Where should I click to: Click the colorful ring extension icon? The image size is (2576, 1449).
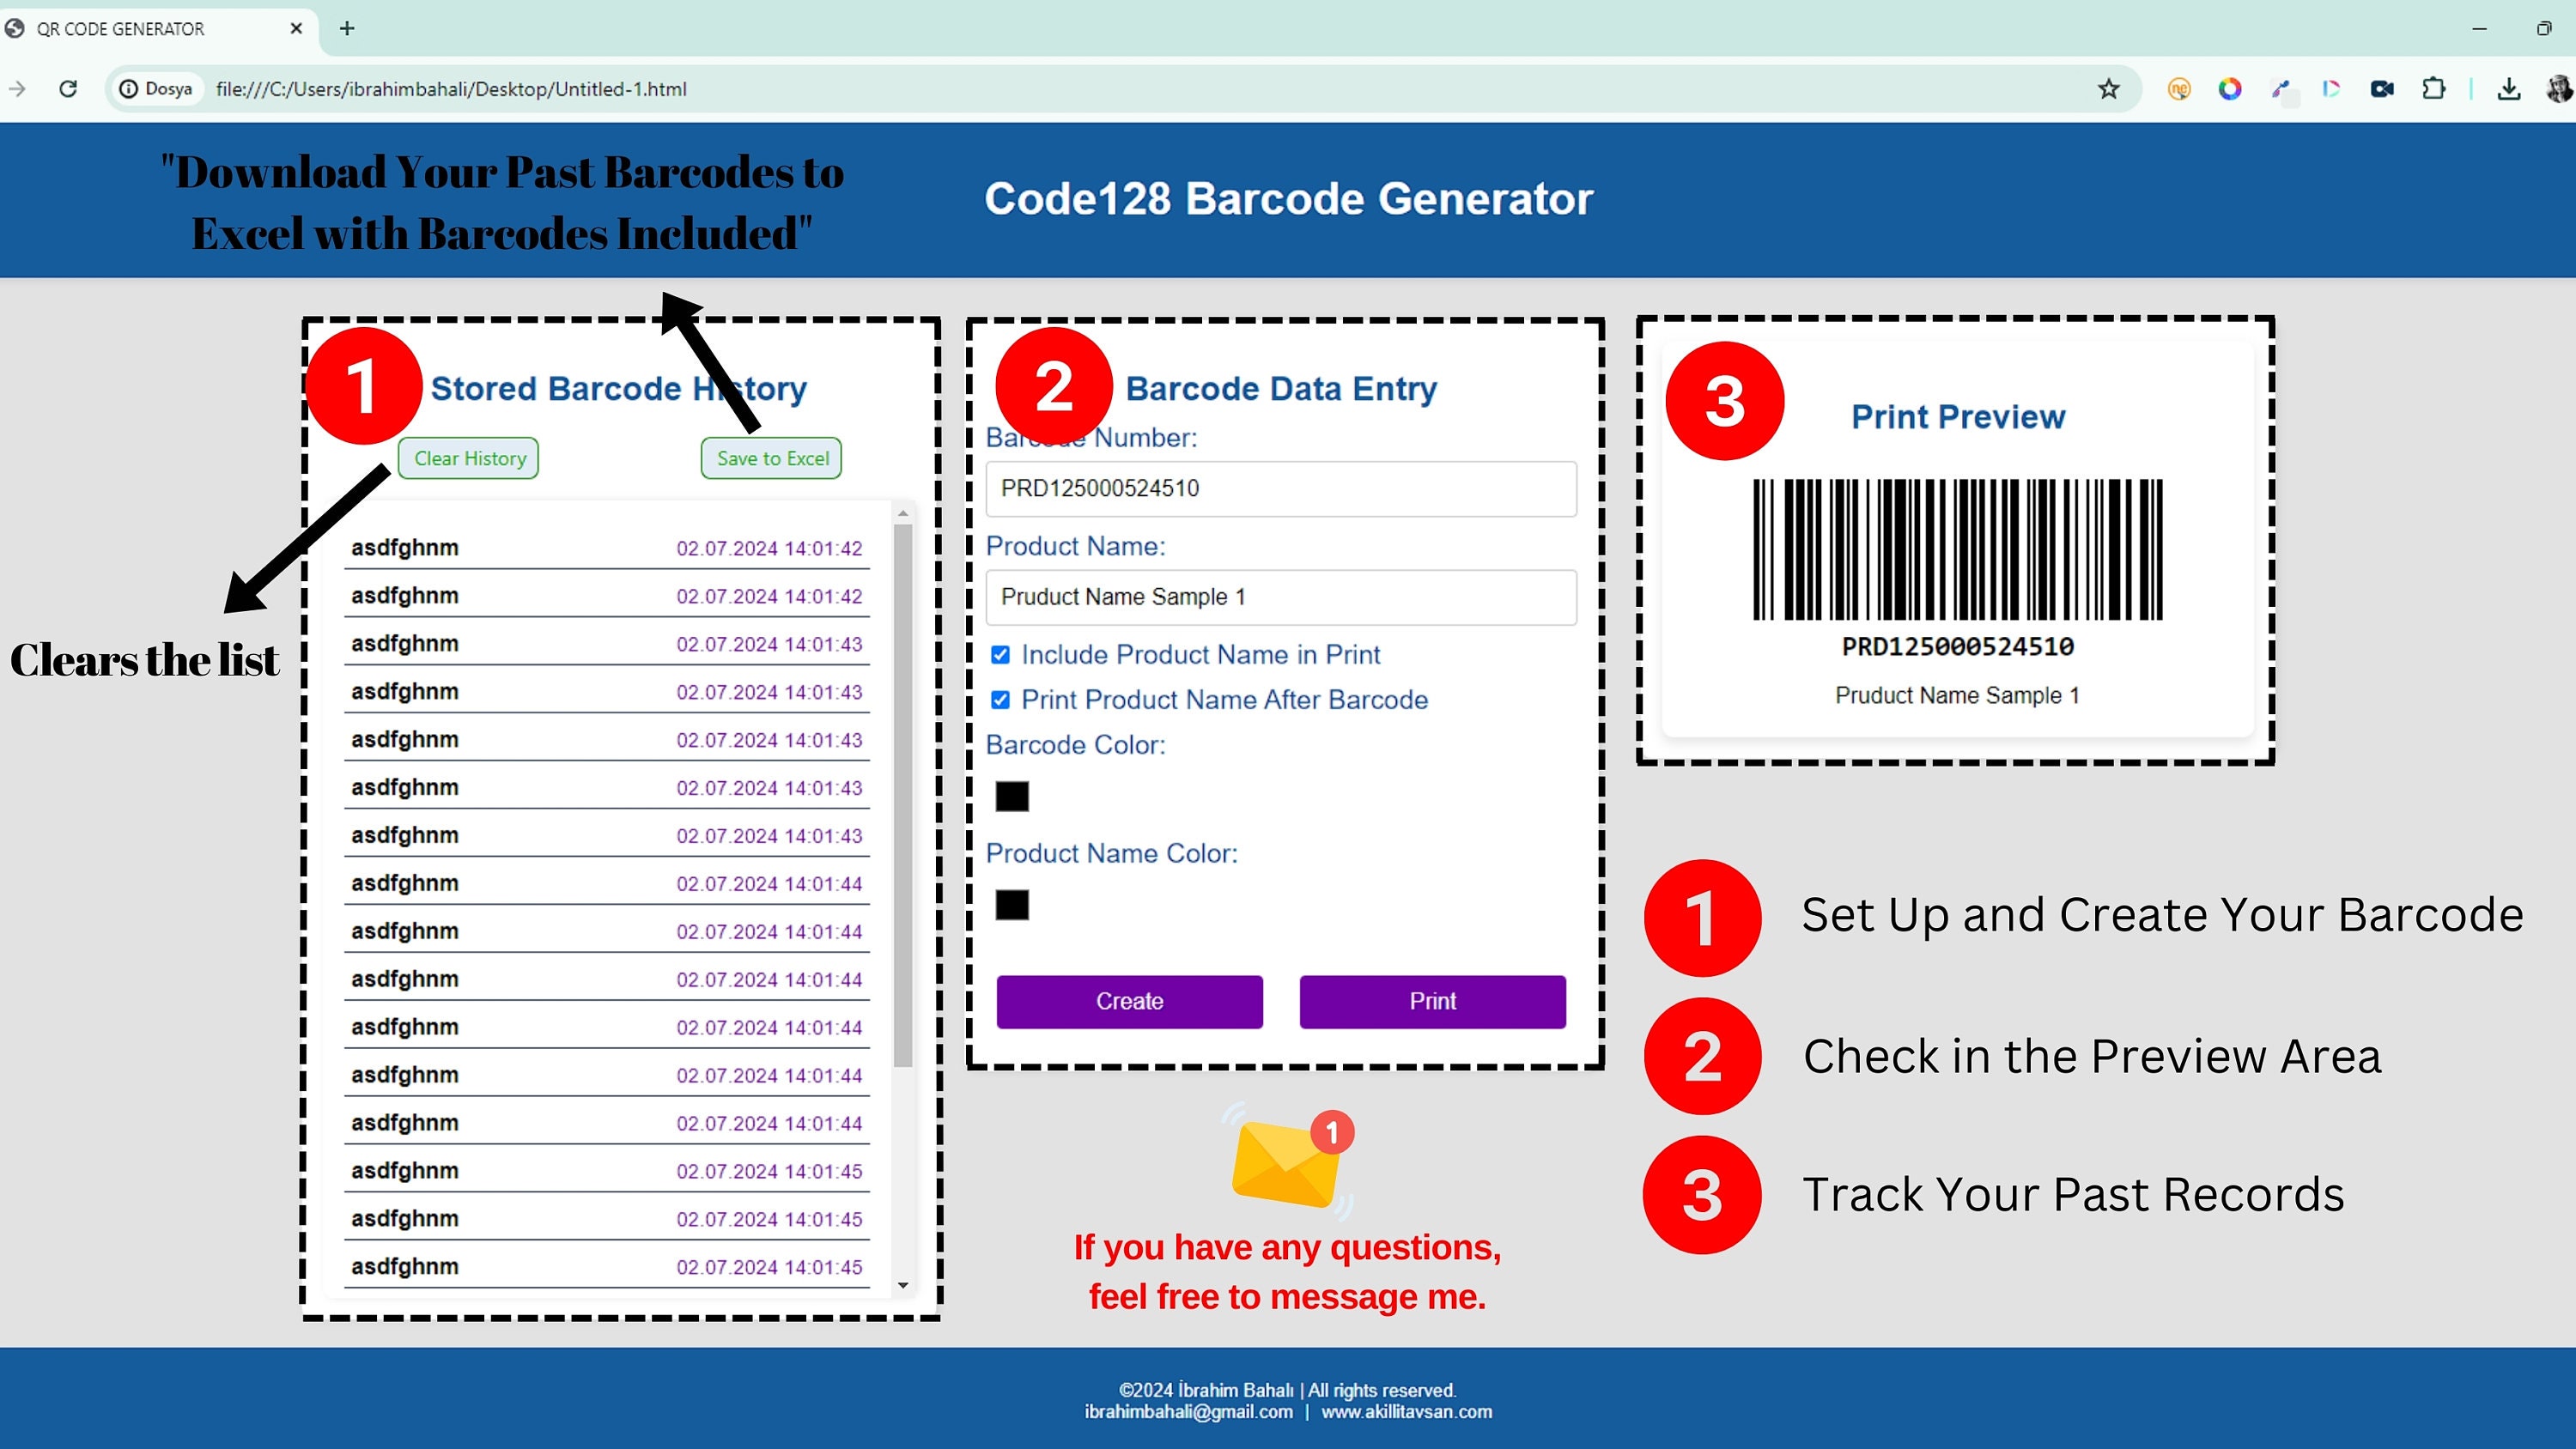[2230, 89]
